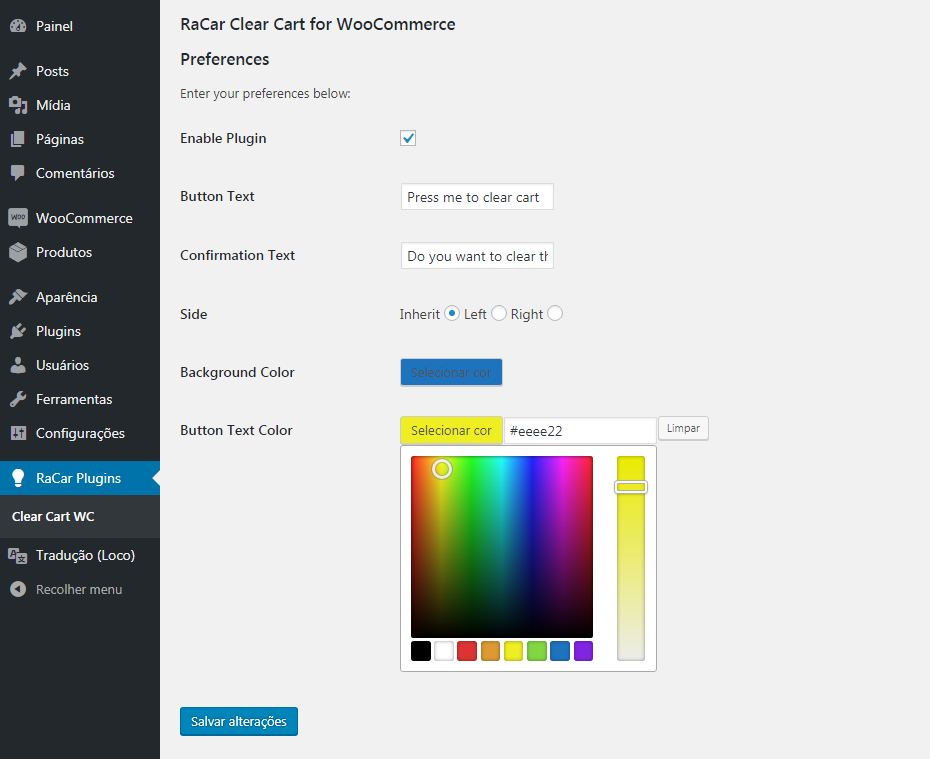Click the Button Text input field

point(477,197)
